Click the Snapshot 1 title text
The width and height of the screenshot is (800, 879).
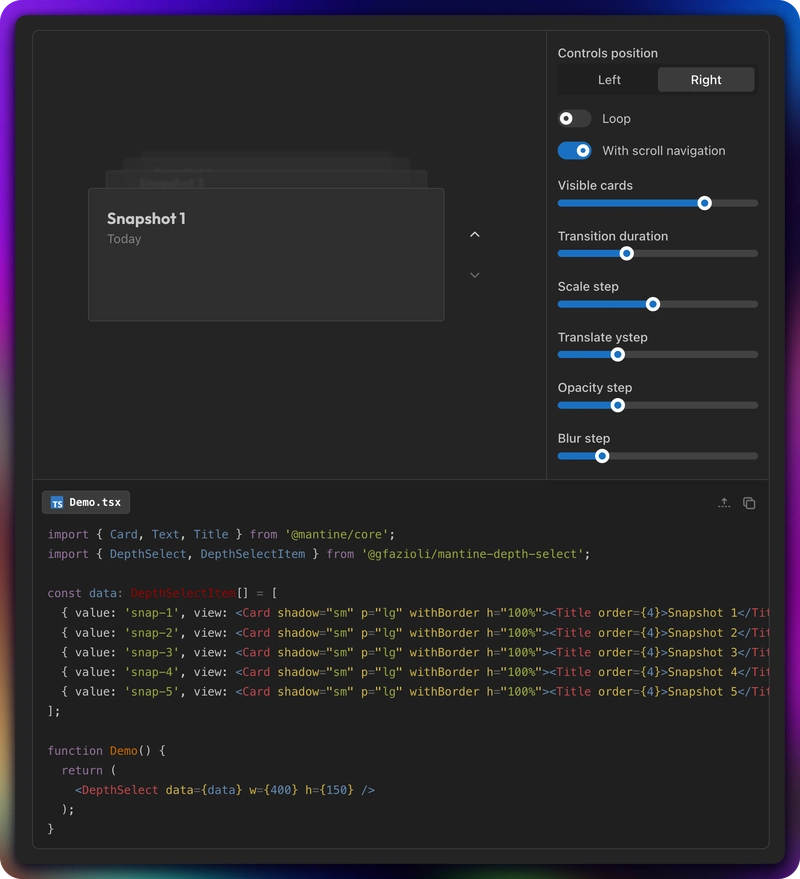pyautogui.click(x=146, y=218)
